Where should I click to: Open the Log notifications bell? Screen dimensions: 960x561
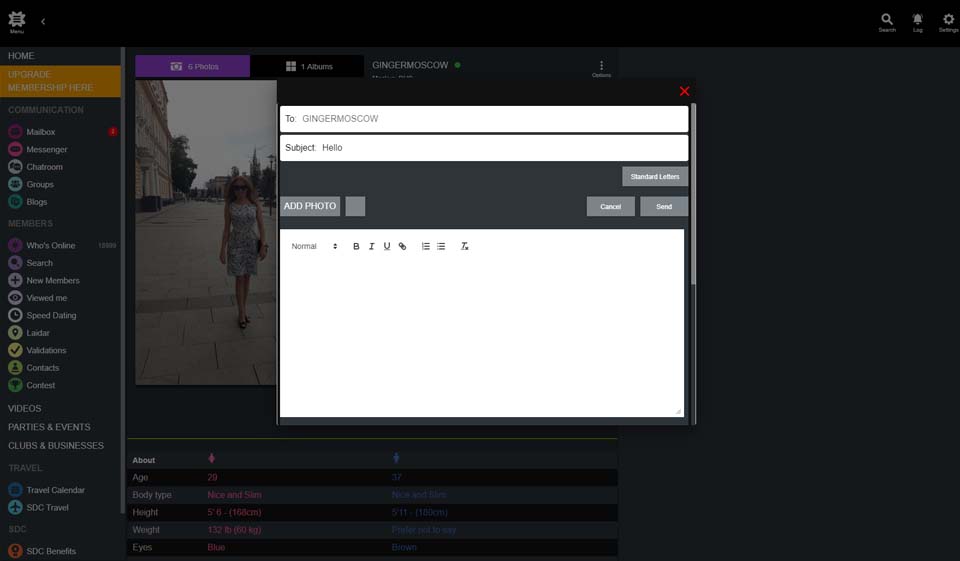(x=917, y=22)
